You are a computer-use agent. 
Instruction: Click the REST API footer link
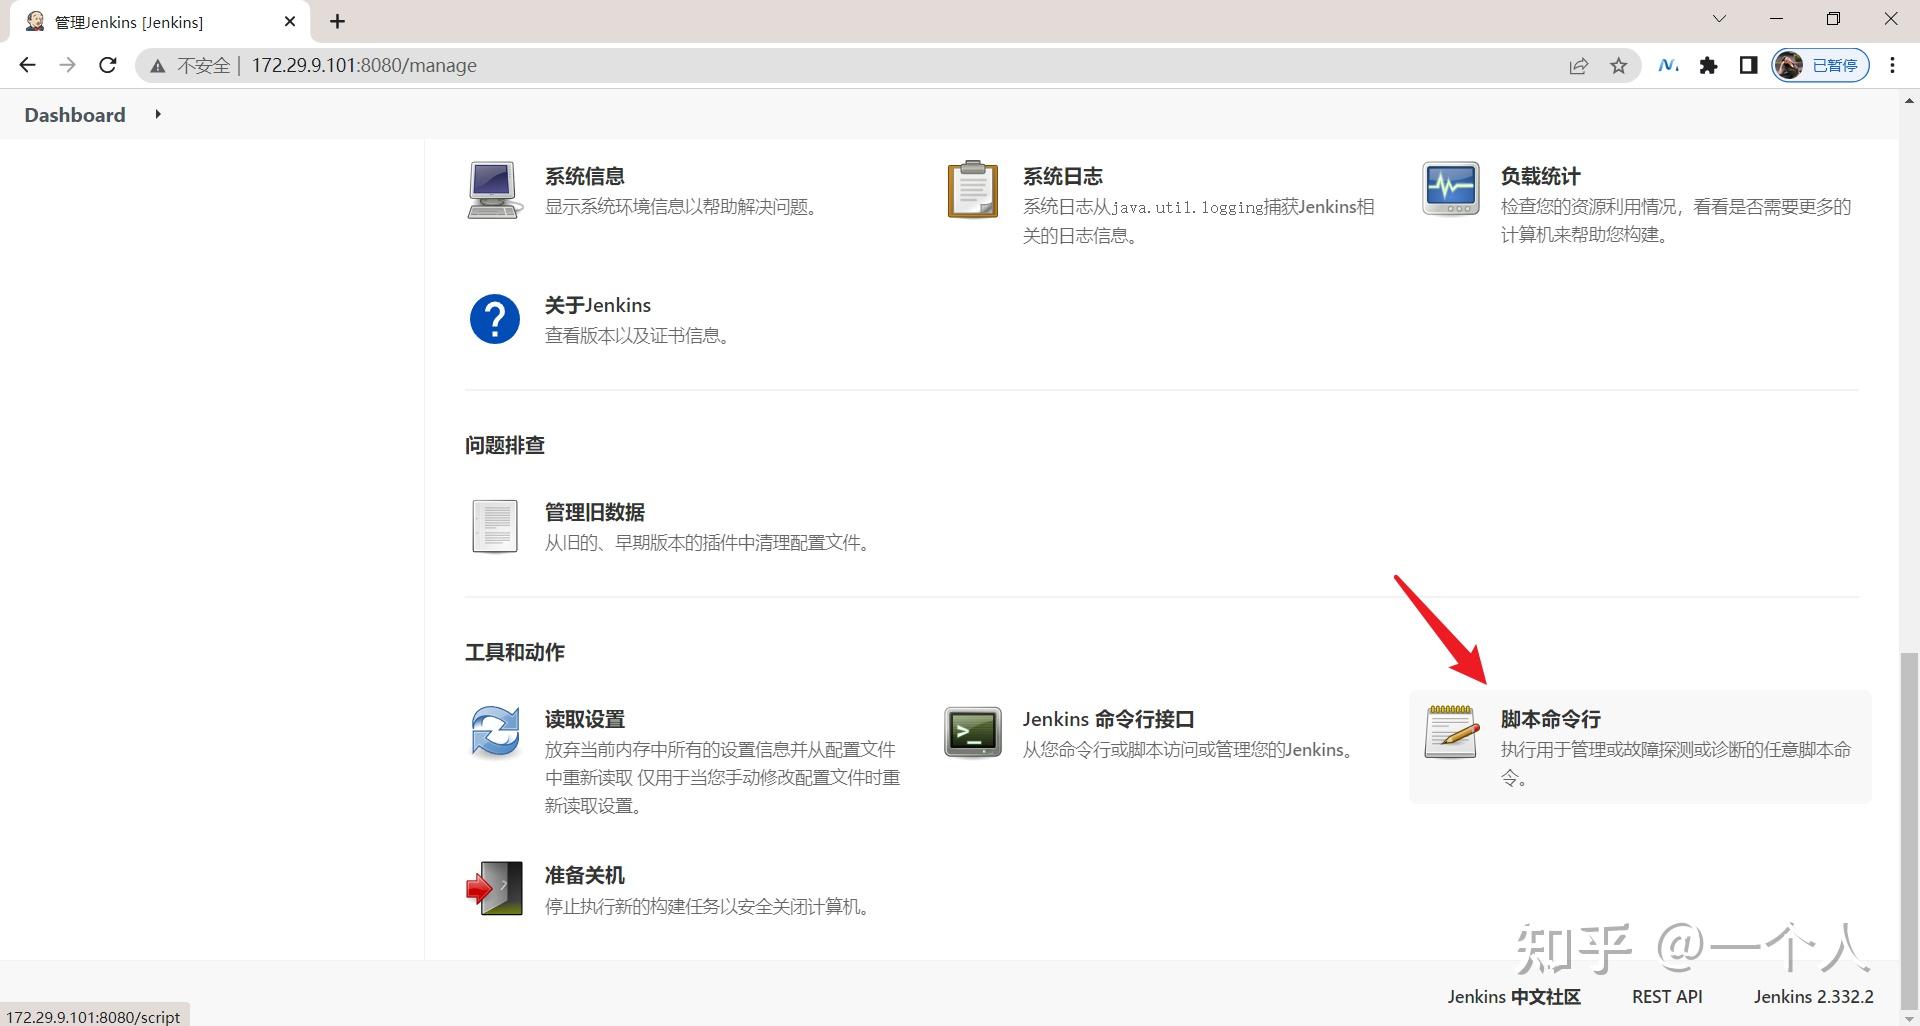(1667, 997)
